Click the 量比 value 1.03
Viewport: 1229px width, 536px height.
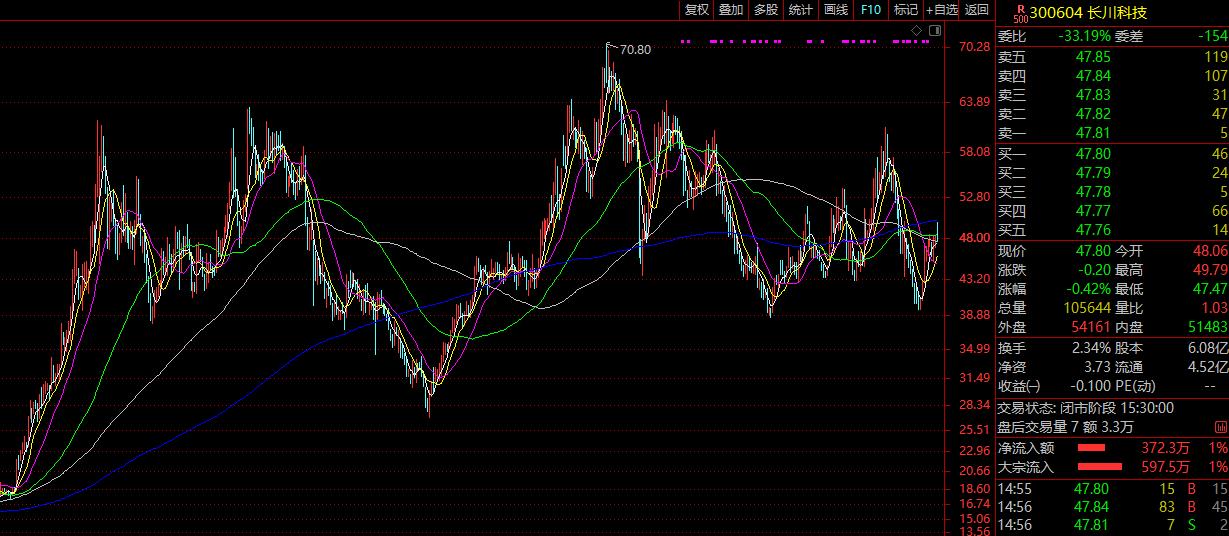[x=1213, y=309]
